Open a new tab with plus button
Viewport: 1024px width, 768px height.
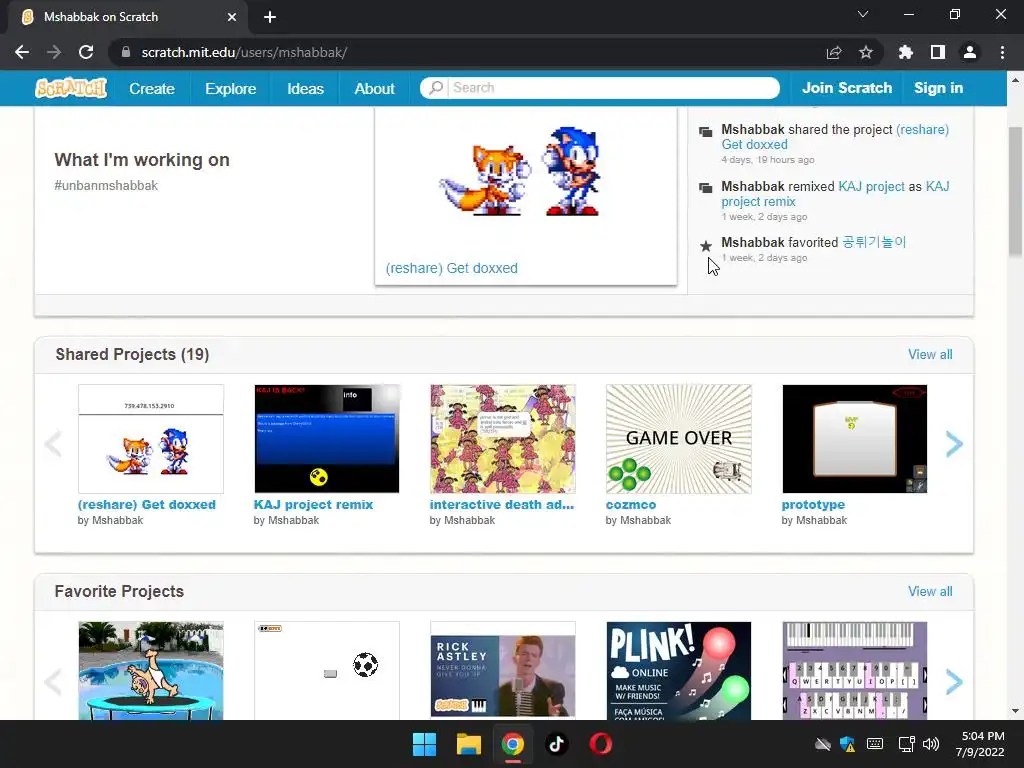[x=270, y=17]
